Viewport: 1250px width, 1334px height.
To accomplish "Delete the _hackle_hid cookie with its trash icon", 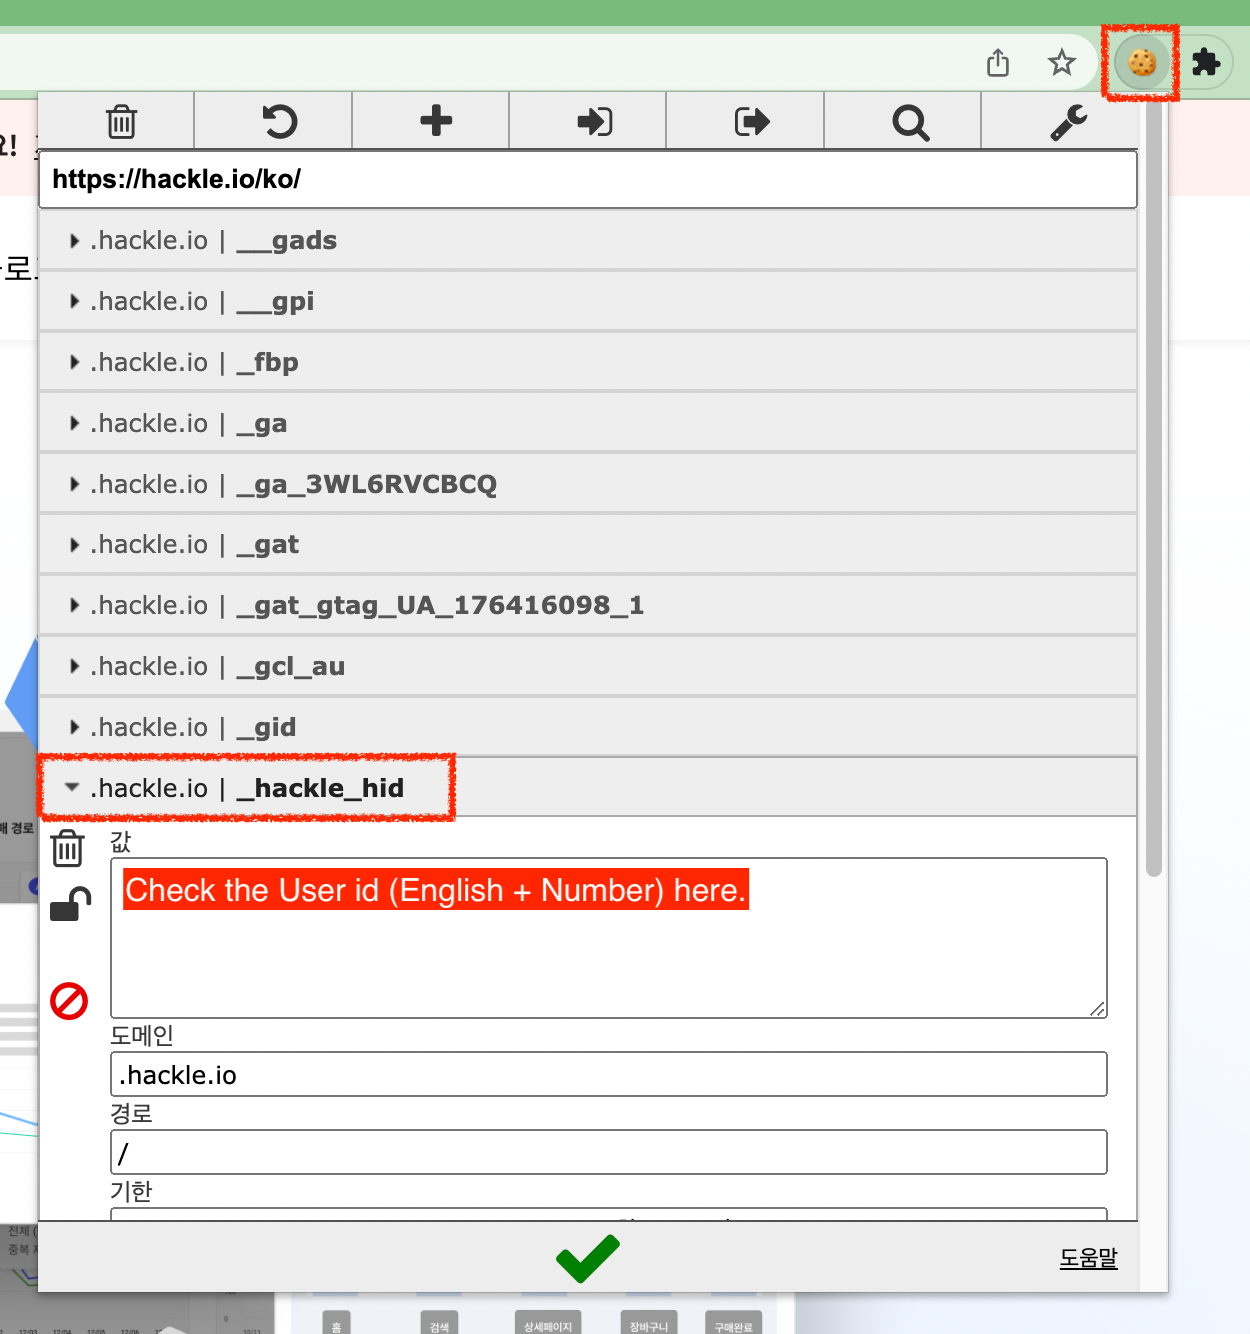I will click(68, 848).
